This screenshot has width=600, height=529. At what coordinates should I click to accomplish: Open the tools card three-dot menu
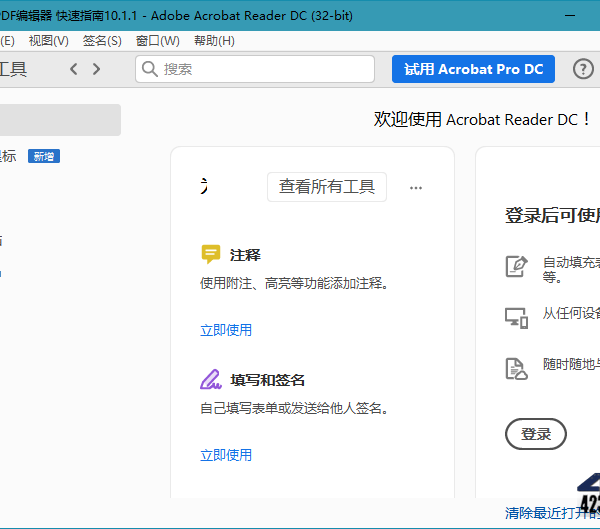416,187
